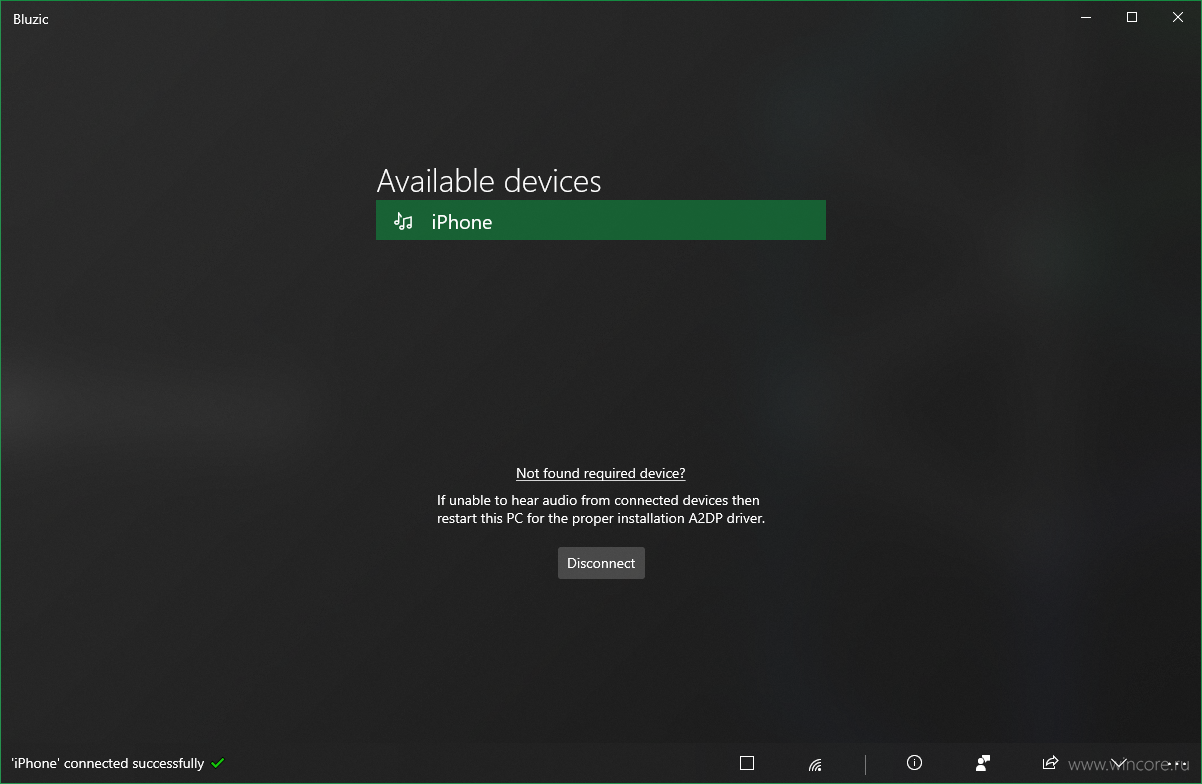Viewport: 1202px width, 784px height.
Task: Click the share icon in bottom bar
Action: point(1050,763)
